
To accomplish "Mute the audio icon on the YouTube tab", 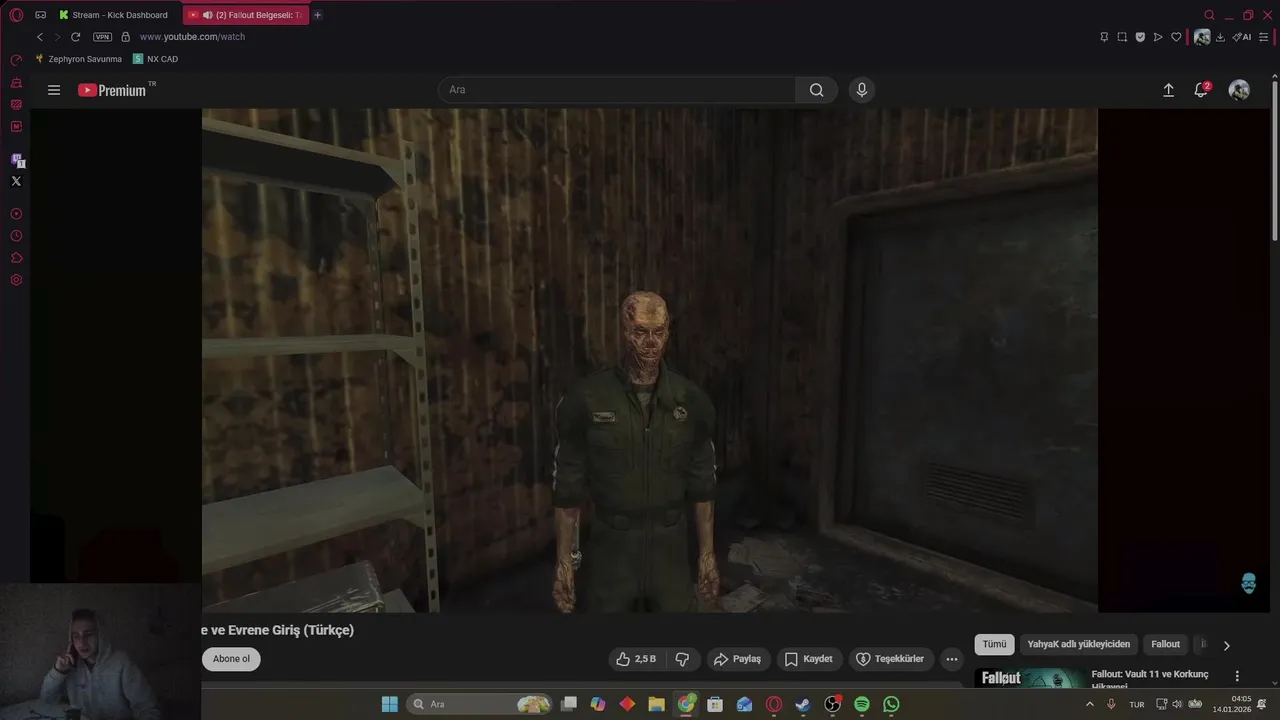I will tap(207, 15).
